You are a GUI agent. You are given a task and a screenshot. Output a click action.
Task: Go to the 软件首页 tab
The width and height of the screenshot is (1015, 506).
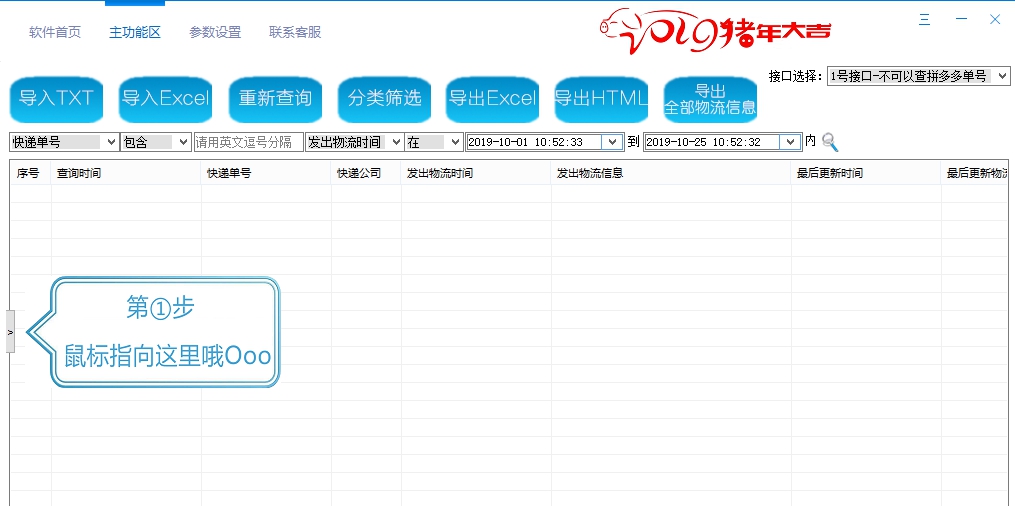55,32
